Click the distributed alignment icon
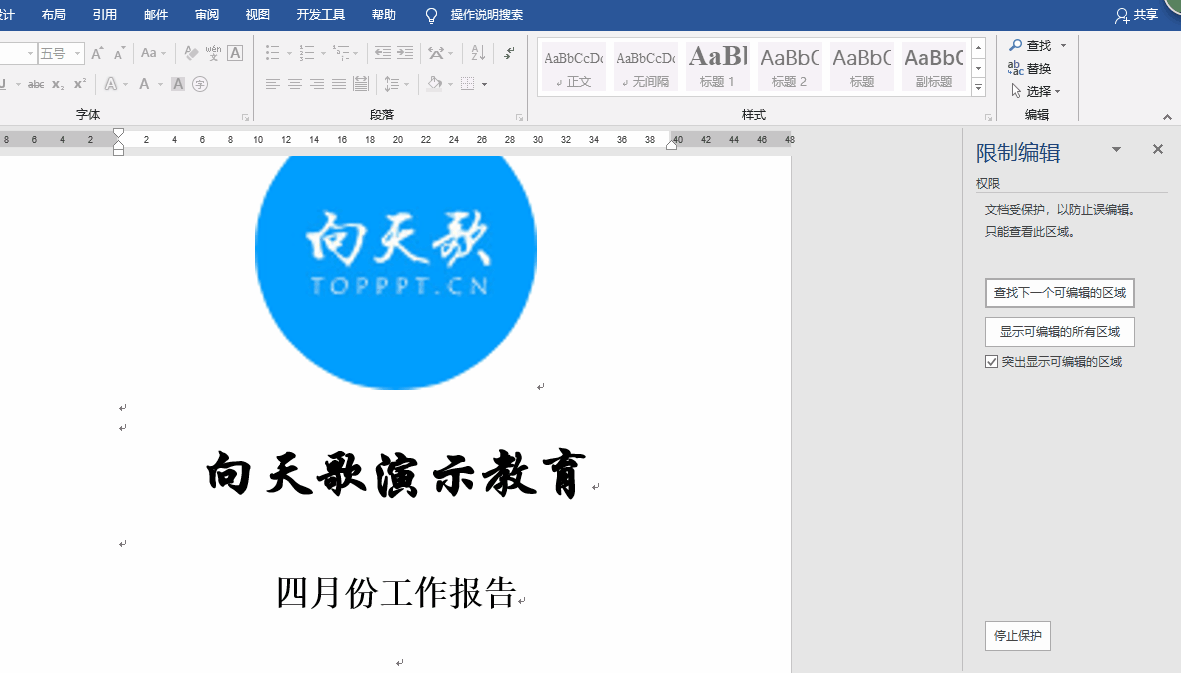Image resolution: width=1181 pixels, height=673 pixels. click(x=361, y=84)
